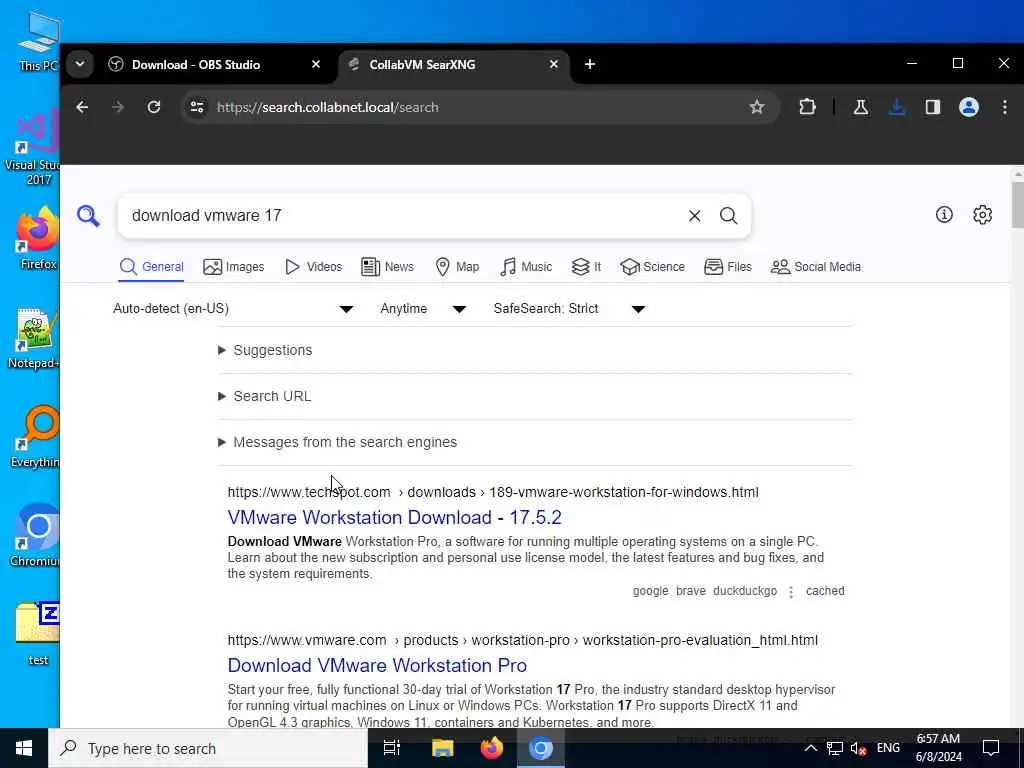Open the Anytime time range dropdown
Screen dimensions: 1024x768
point(423,309)
